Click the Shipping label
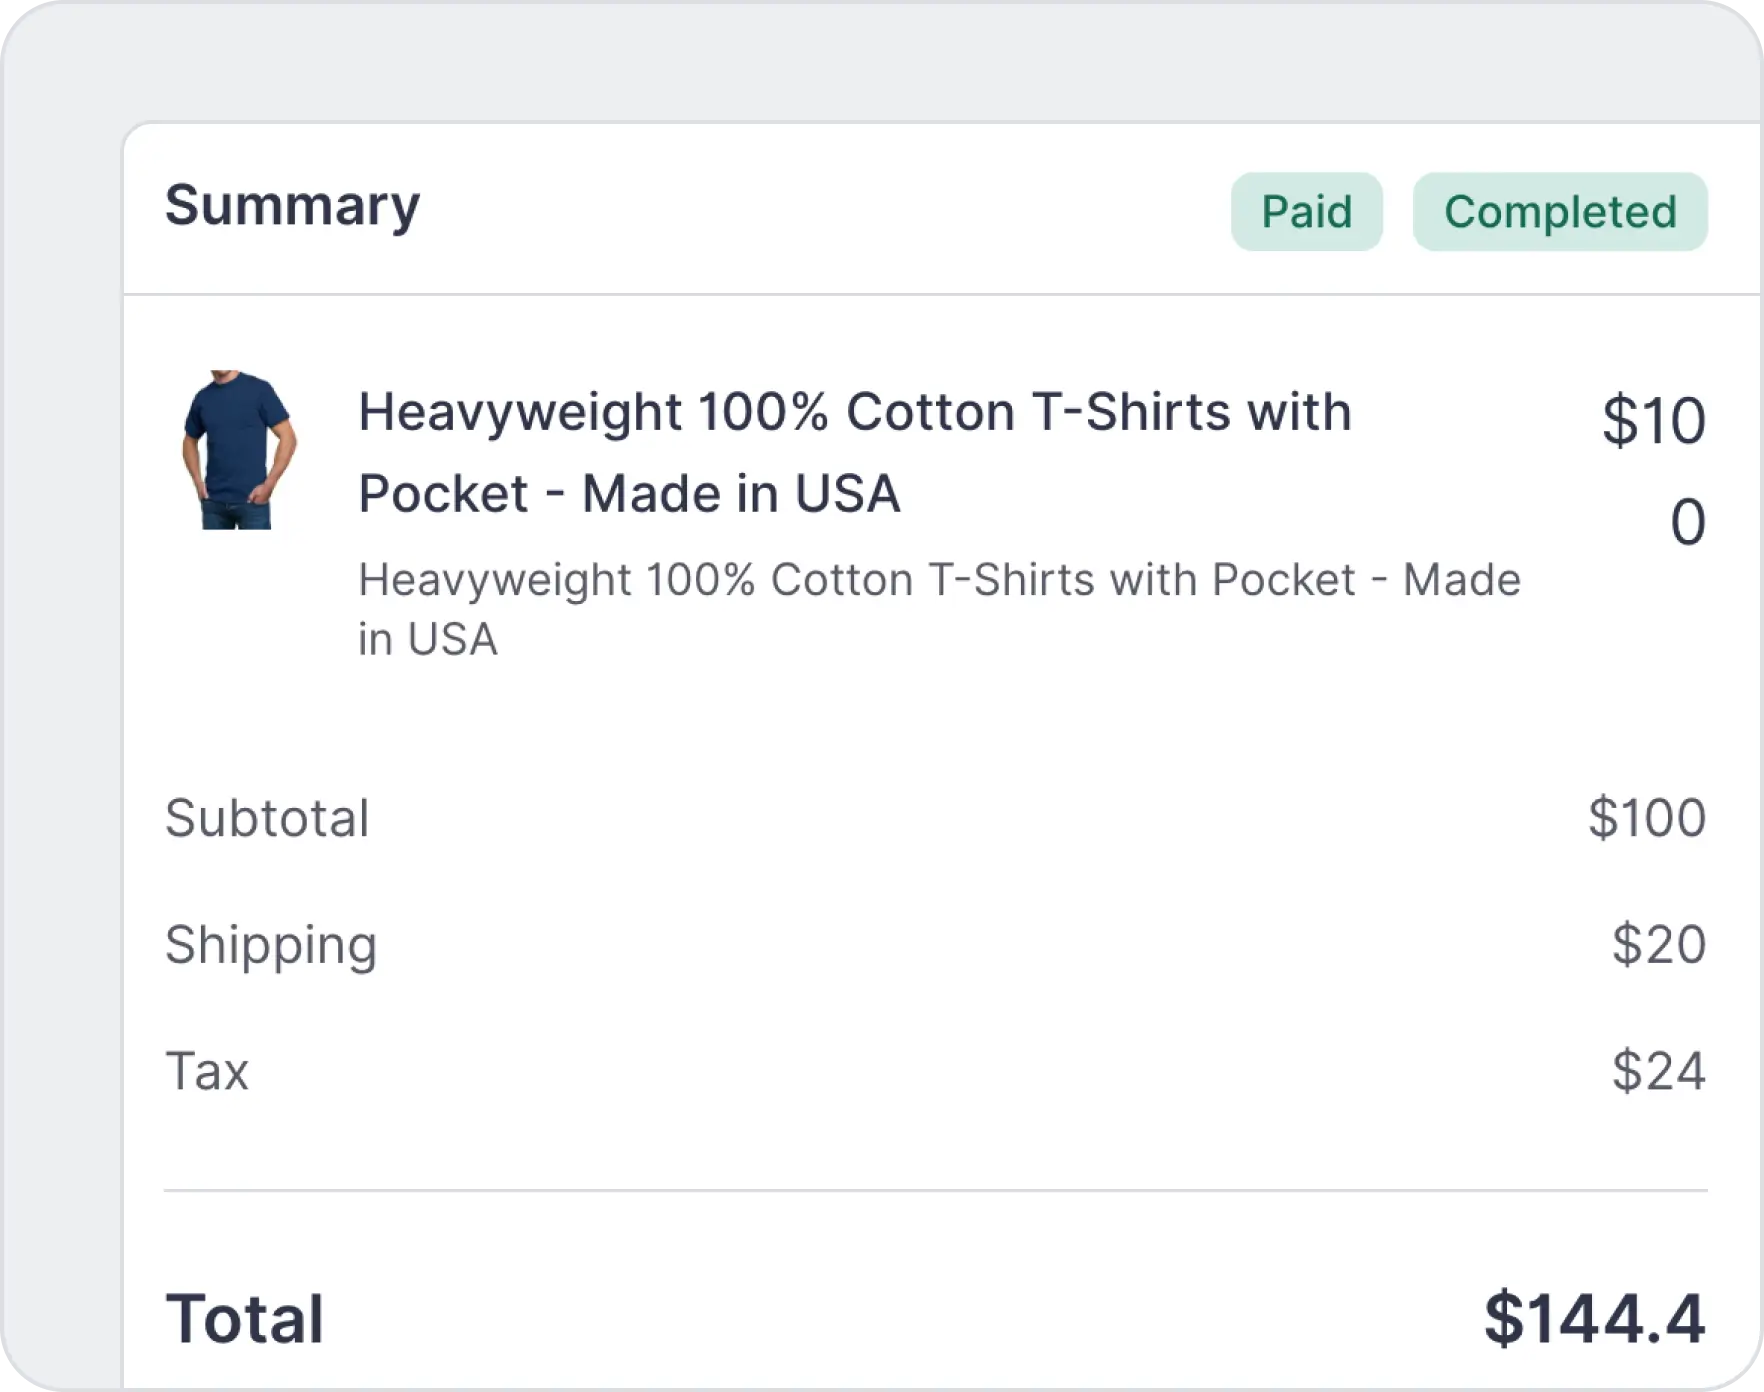The height and width of the screenshot is (1392, 1764). [x=271, y=945]
